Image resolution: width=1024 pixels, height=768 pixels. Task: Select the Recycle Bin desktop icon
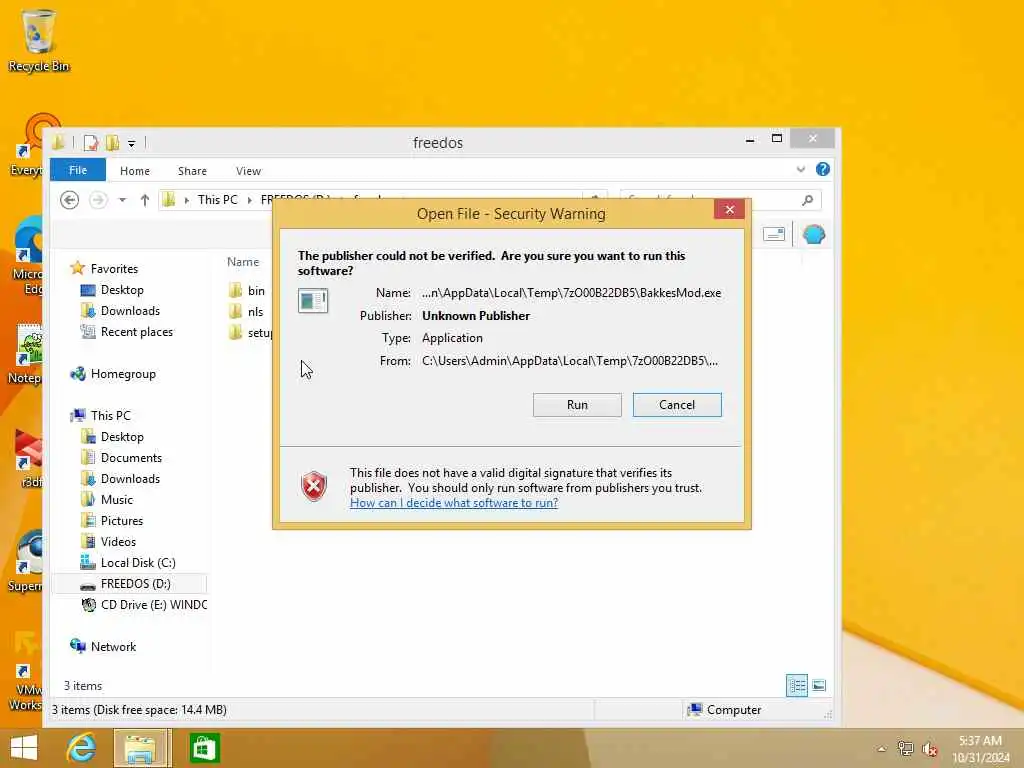pos(39,40)
